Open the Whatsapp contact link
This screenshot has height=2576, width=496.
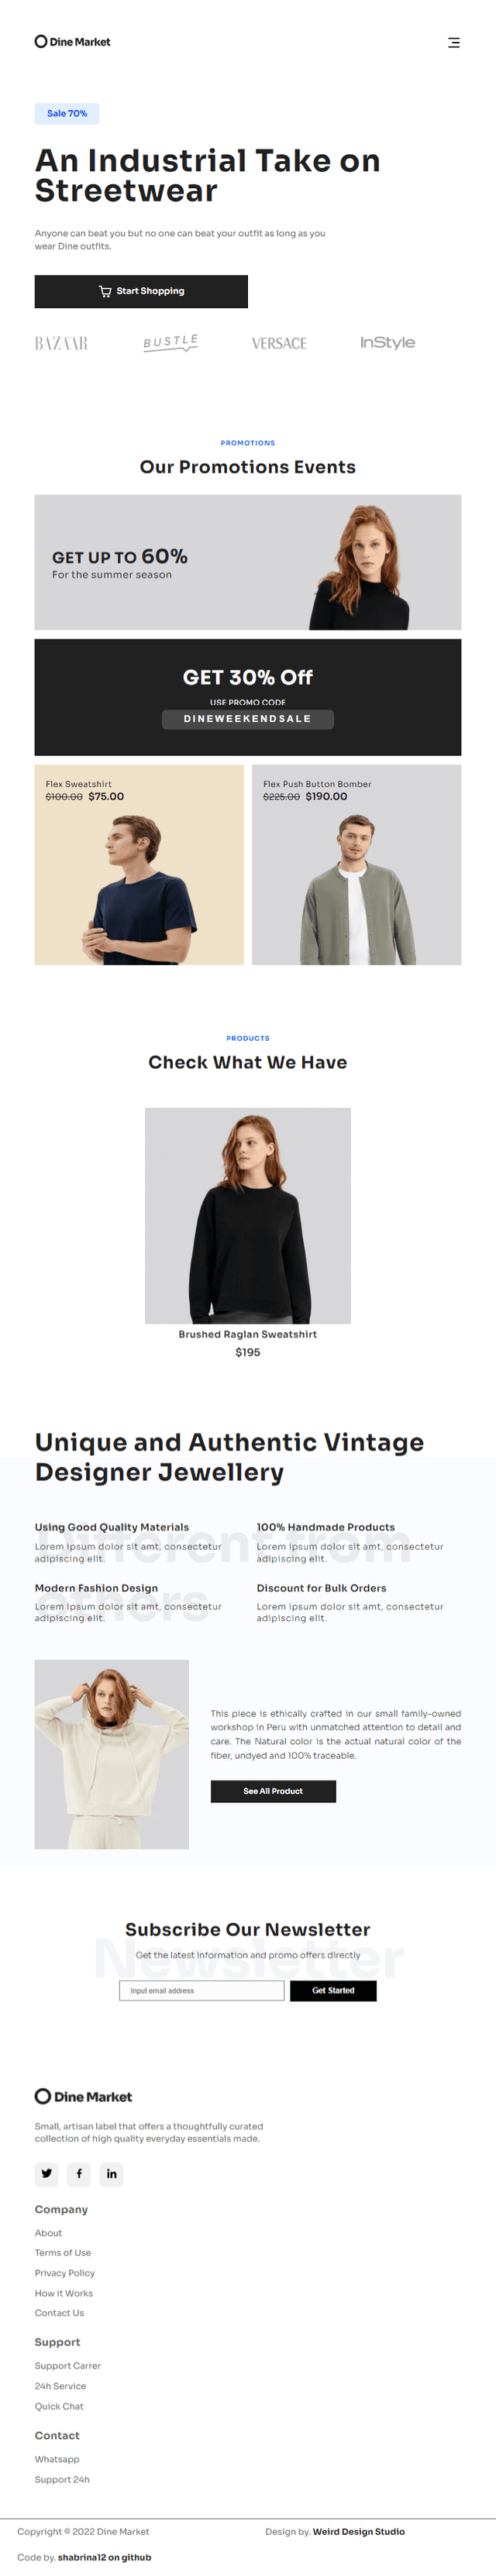coord(57,2459)
